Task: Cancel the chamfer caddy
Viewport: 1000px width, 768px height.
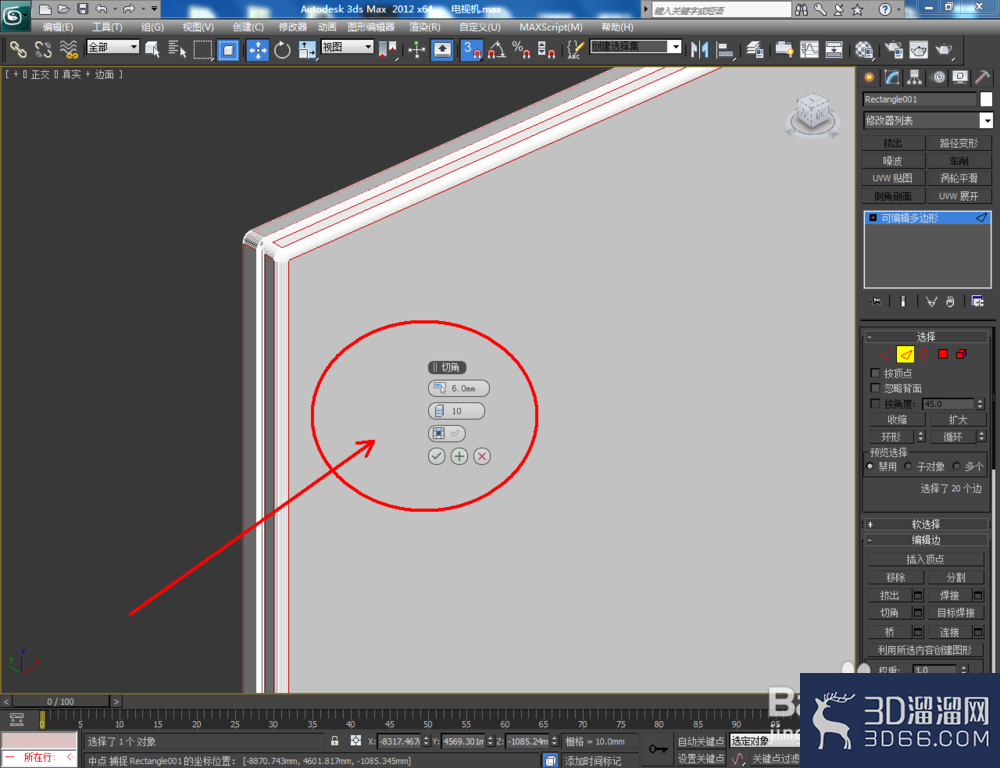Action: [x=482, y=456]
